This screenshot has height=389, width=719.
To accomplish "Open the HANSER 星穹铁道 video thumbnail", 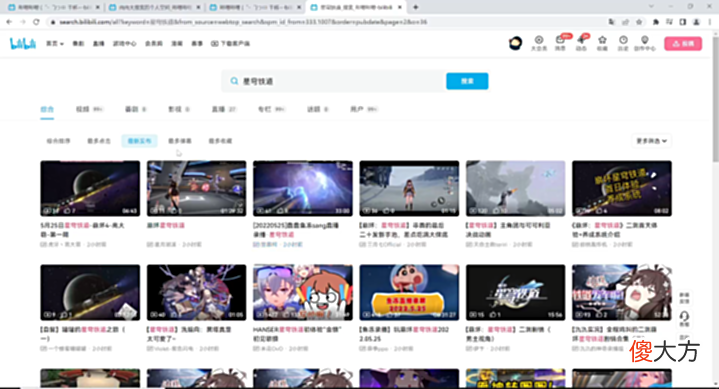I will point(303,292).
